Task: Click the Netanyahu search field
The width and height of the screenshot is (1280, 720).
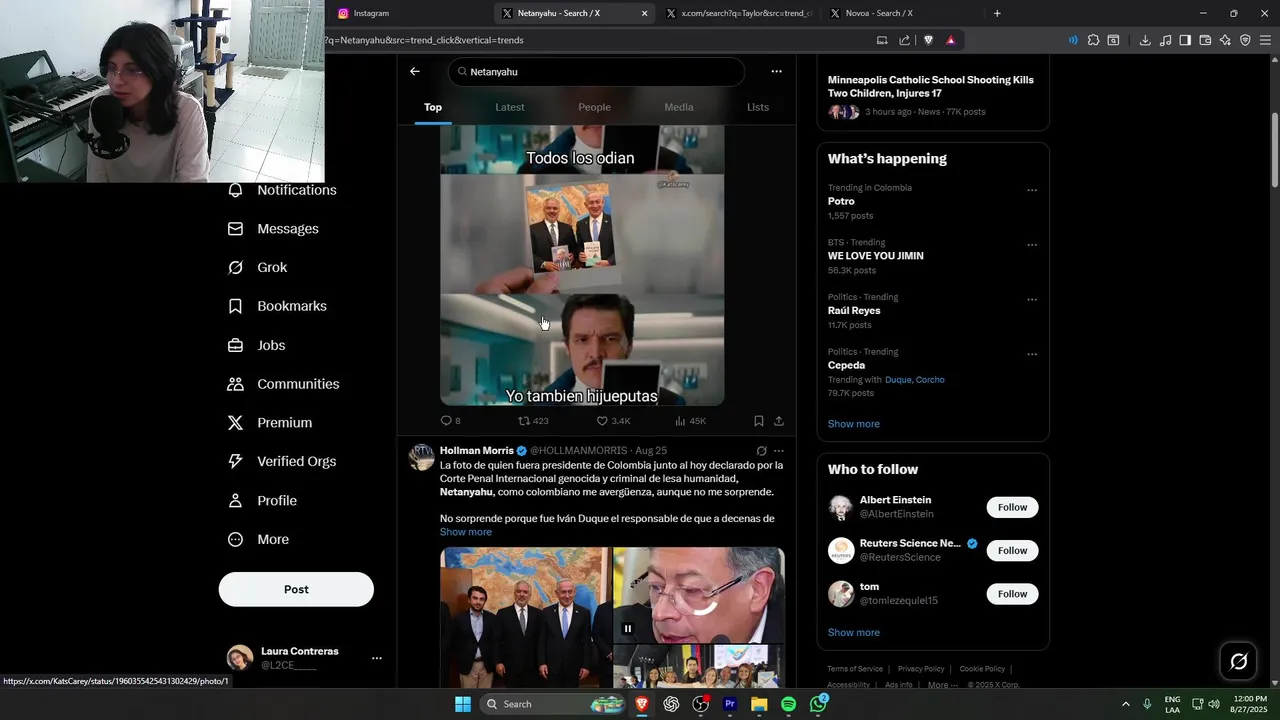Action: point(596,72)
